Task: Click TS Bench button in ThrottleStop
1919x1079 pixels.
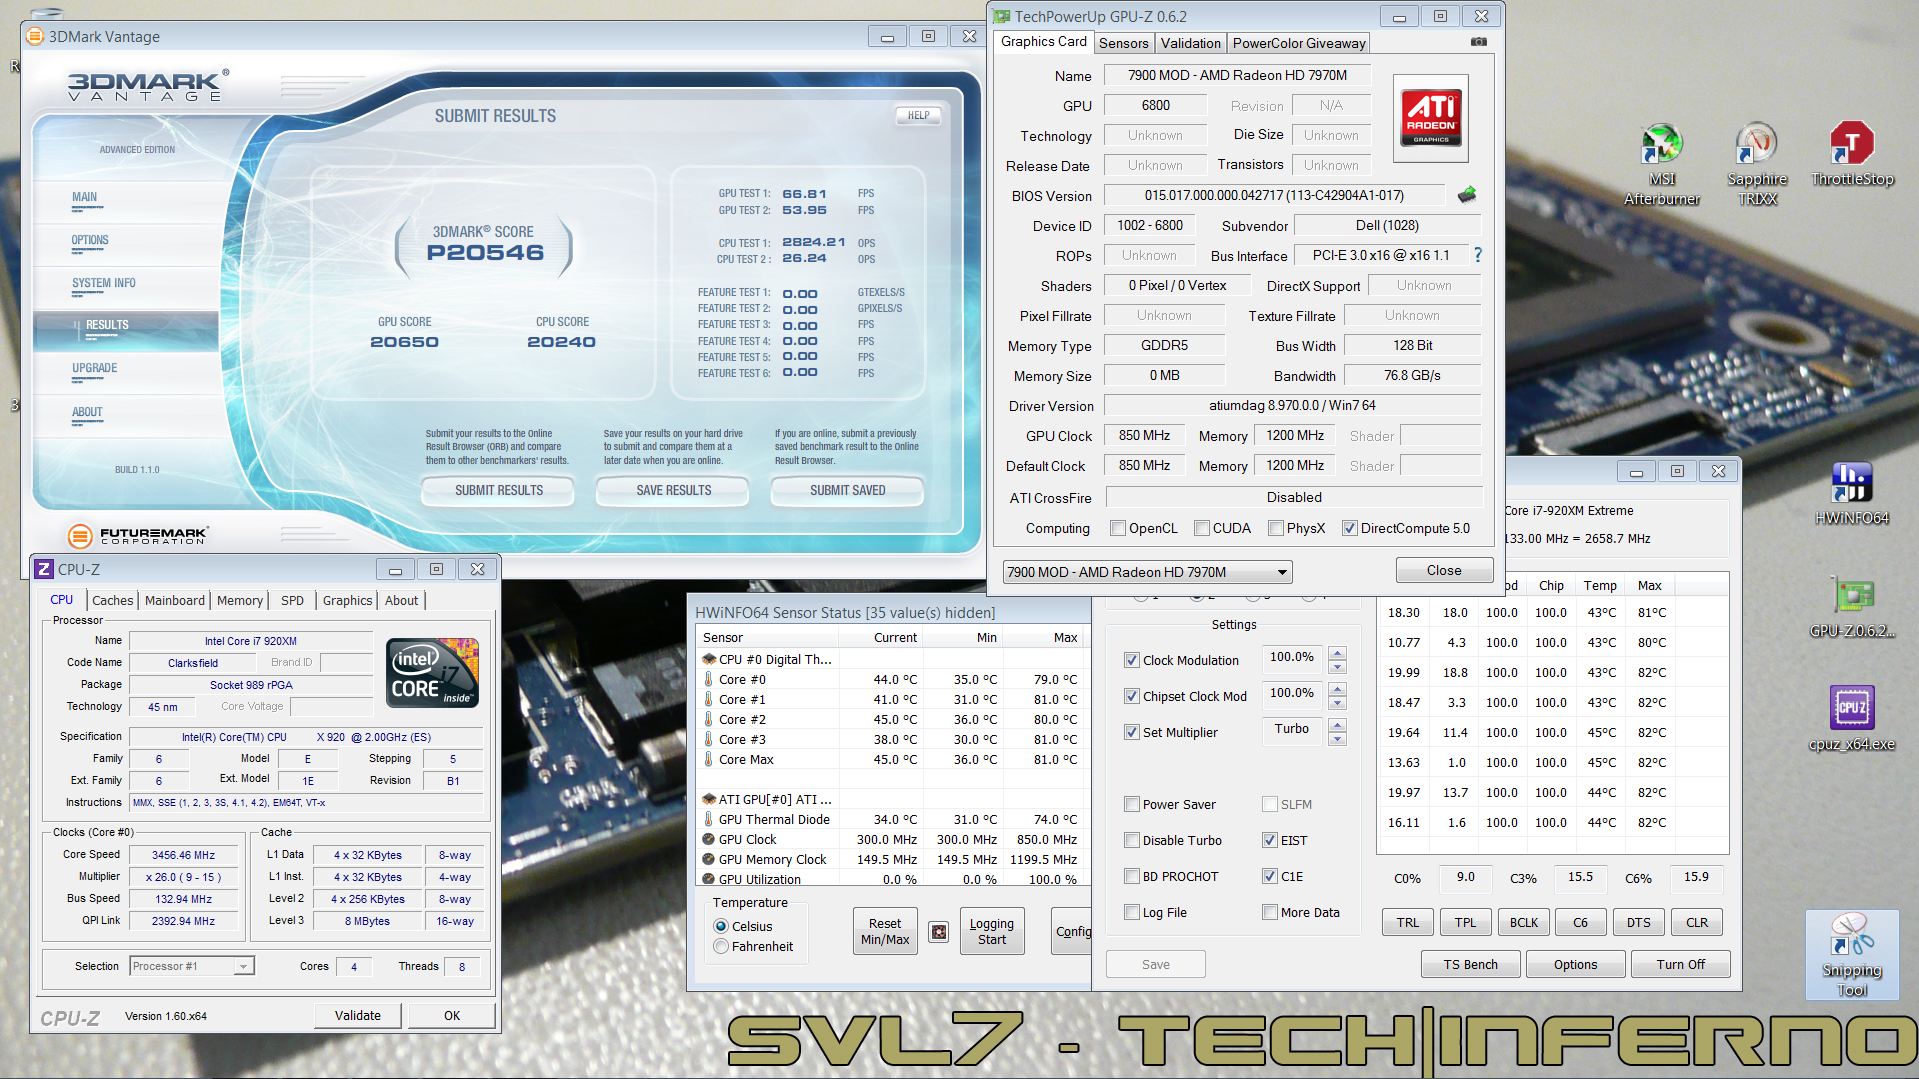Action: click(x=1471, y=964)
